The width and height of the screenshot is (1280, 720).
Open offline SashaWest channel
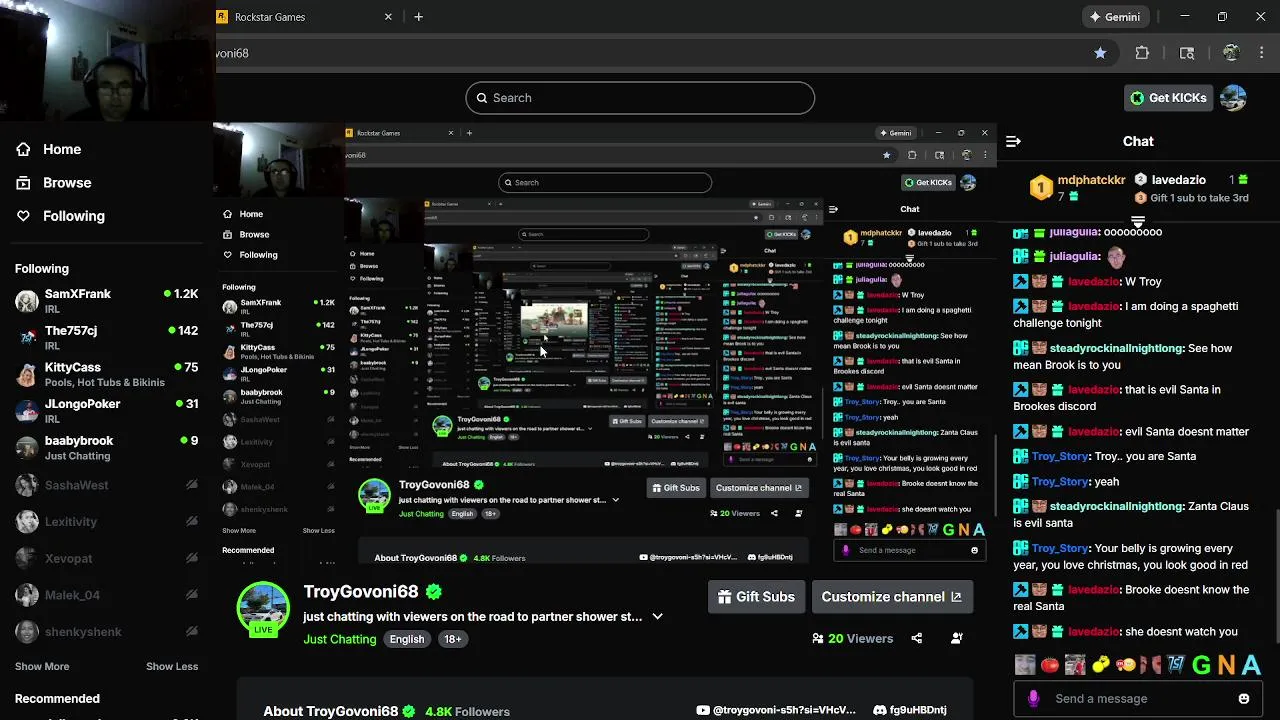[x=106, y=485]
